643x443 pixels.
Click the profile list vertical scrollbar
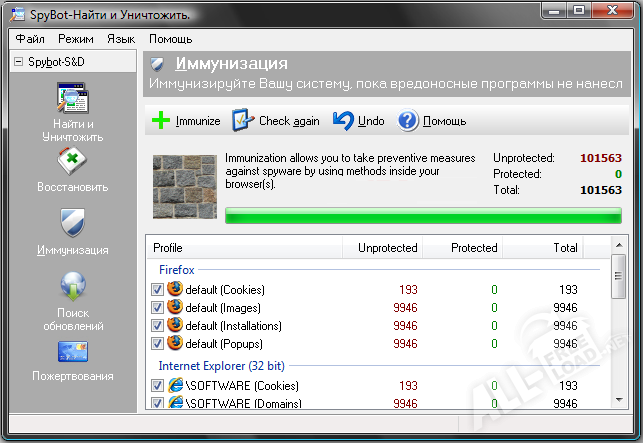click(620, 330)
